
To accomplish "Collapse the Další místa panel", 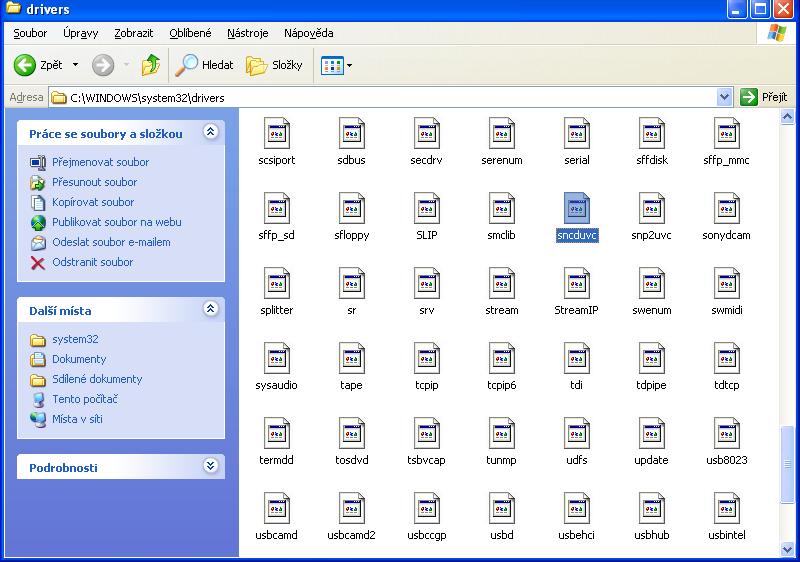I will click(x=210, y=310).
